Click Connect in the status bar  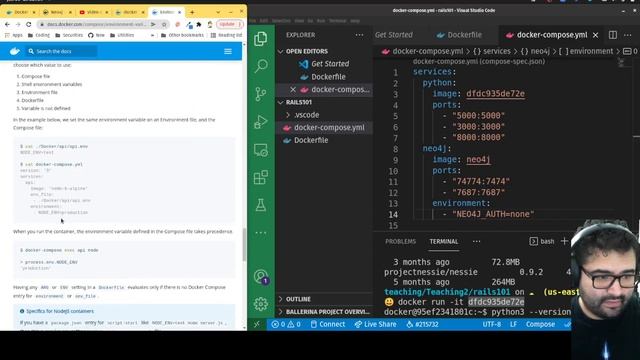tap(328, 324)
